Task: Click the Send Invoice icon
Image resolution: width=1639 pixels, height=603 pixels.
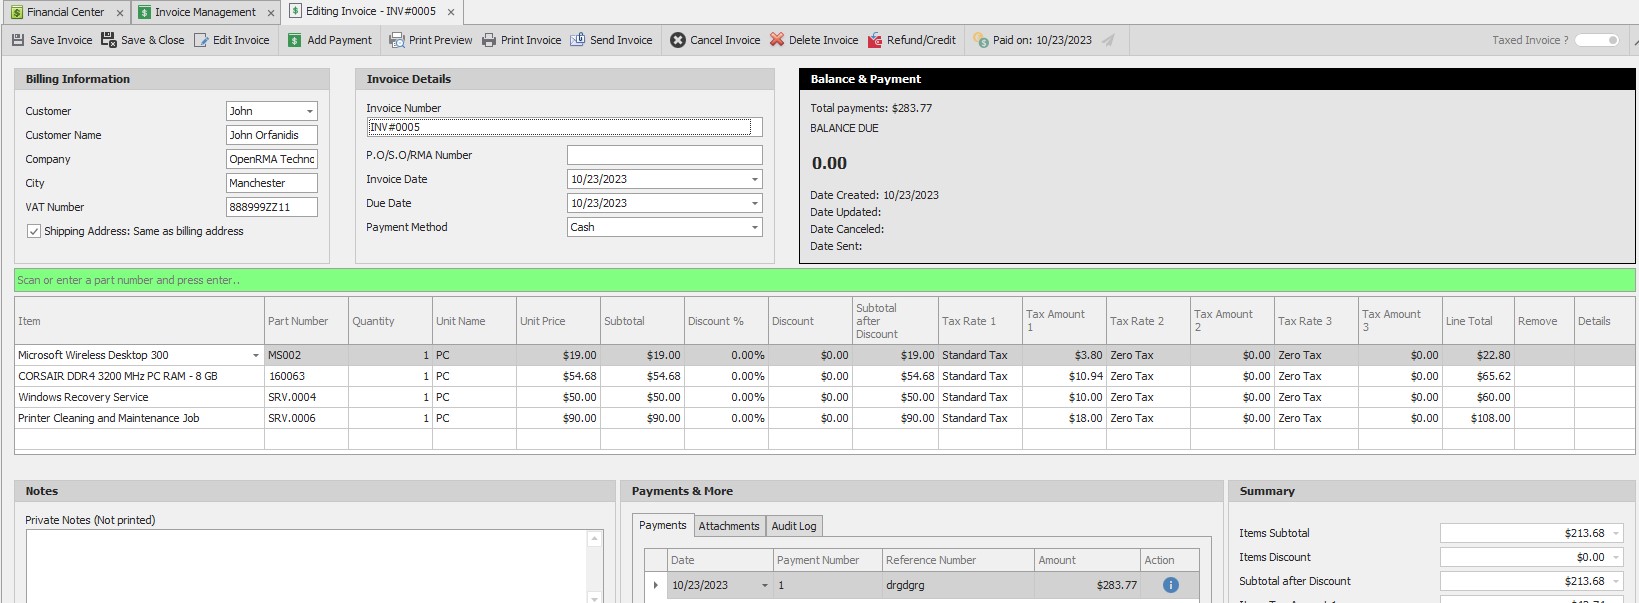Action: [x=577, y=40]
